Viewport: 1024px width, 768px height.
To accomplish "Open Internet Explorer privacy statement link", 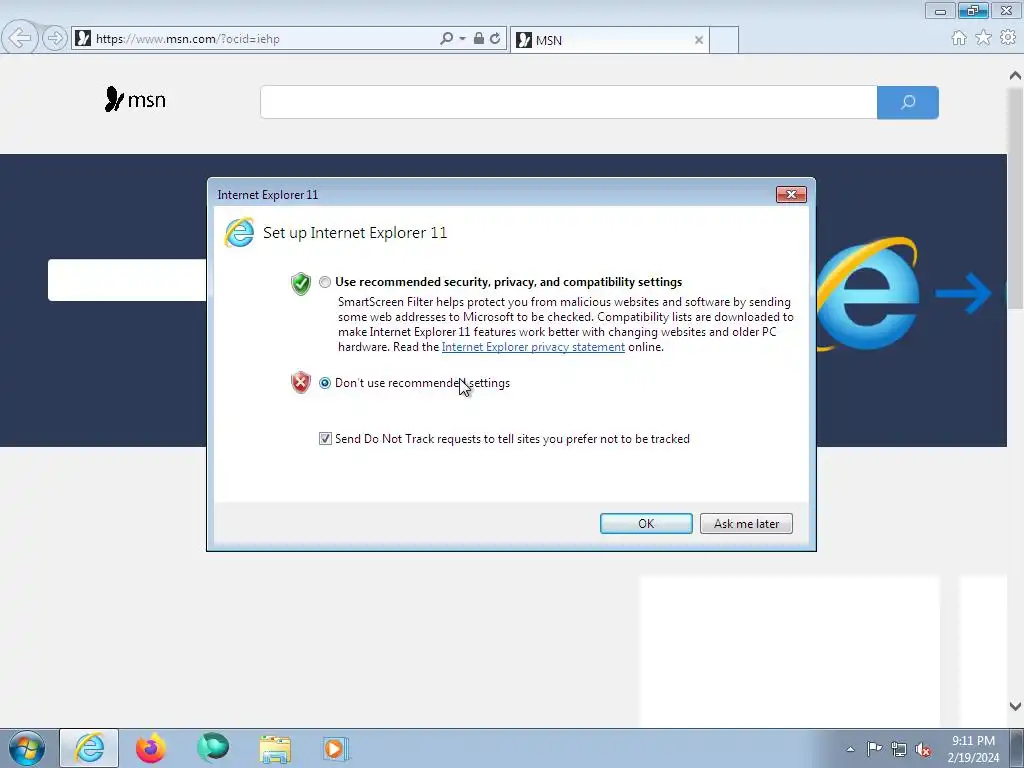I will [533, 347].
